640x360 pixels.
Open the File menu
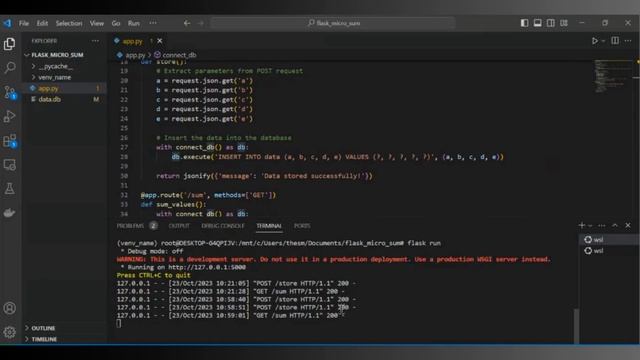click(24, 23)
